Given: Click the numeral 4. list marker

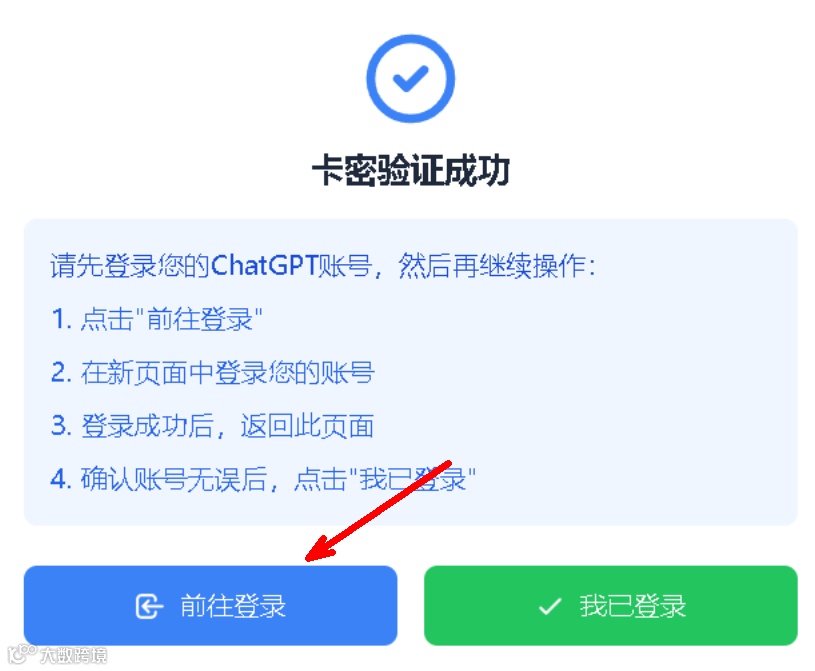Looking at the screenshot, I should pos(61,479).
